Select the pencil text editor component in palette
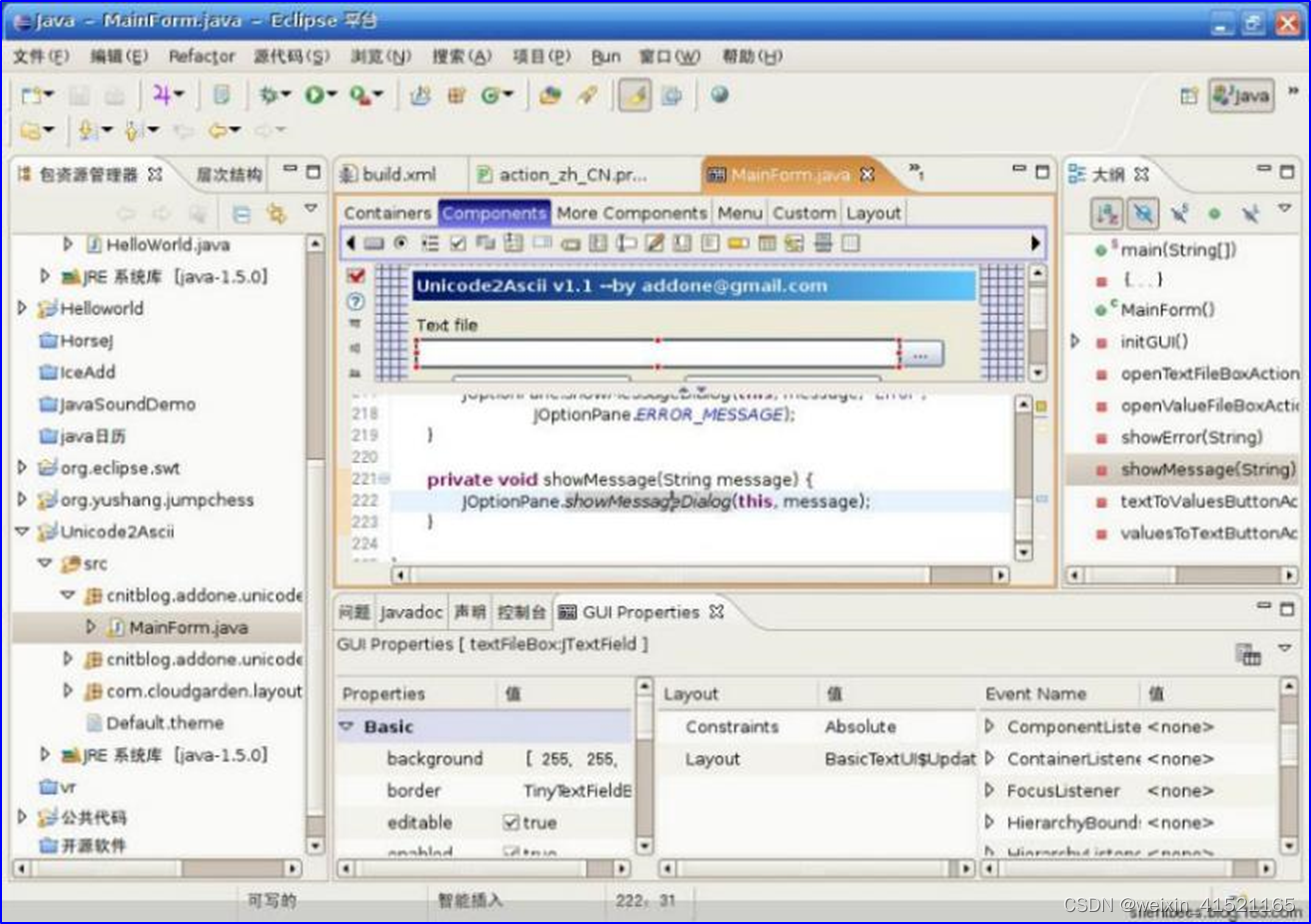The image size is (1311, 924). (655, 243)
